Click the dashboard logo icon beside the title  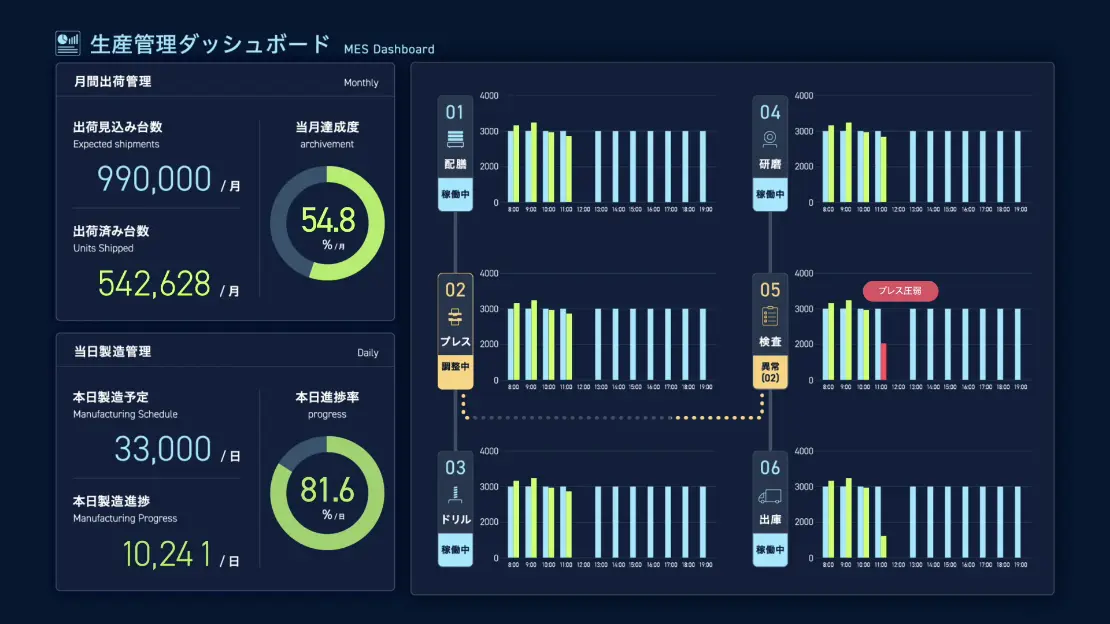click(x=68, y=43)
